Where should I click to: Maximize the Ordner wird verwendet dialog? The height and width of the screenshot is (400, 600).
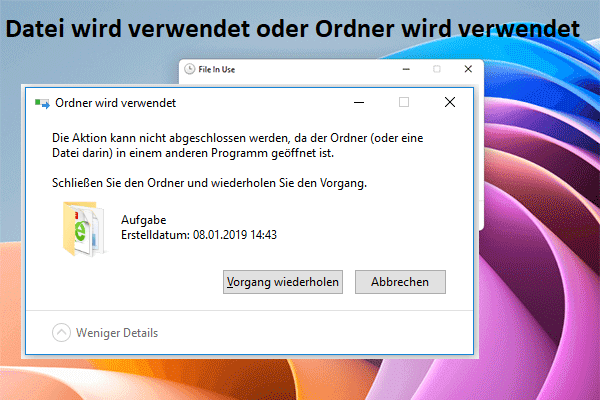pyautogui.click(x=404, y=102)
